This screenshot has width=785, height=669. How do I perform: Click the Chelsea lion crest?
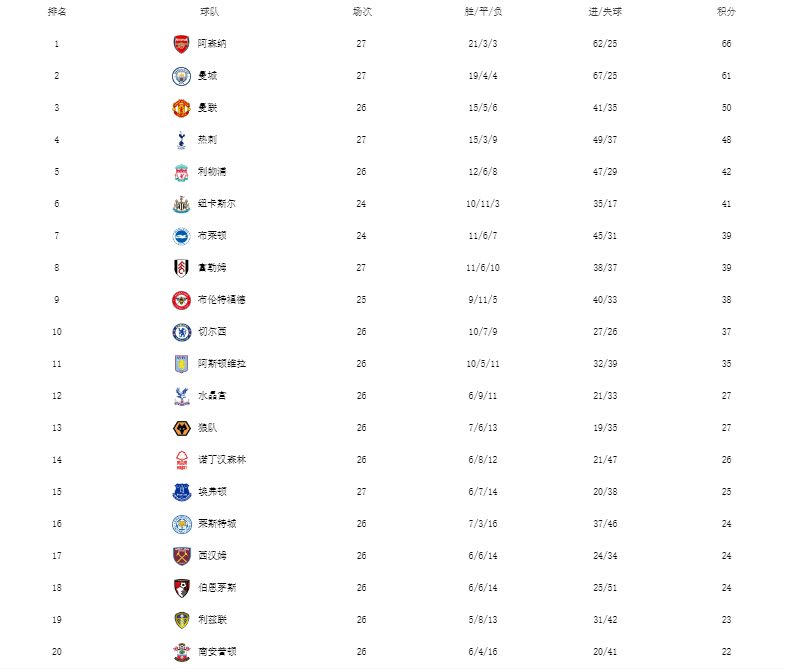(x=181, y=332)
